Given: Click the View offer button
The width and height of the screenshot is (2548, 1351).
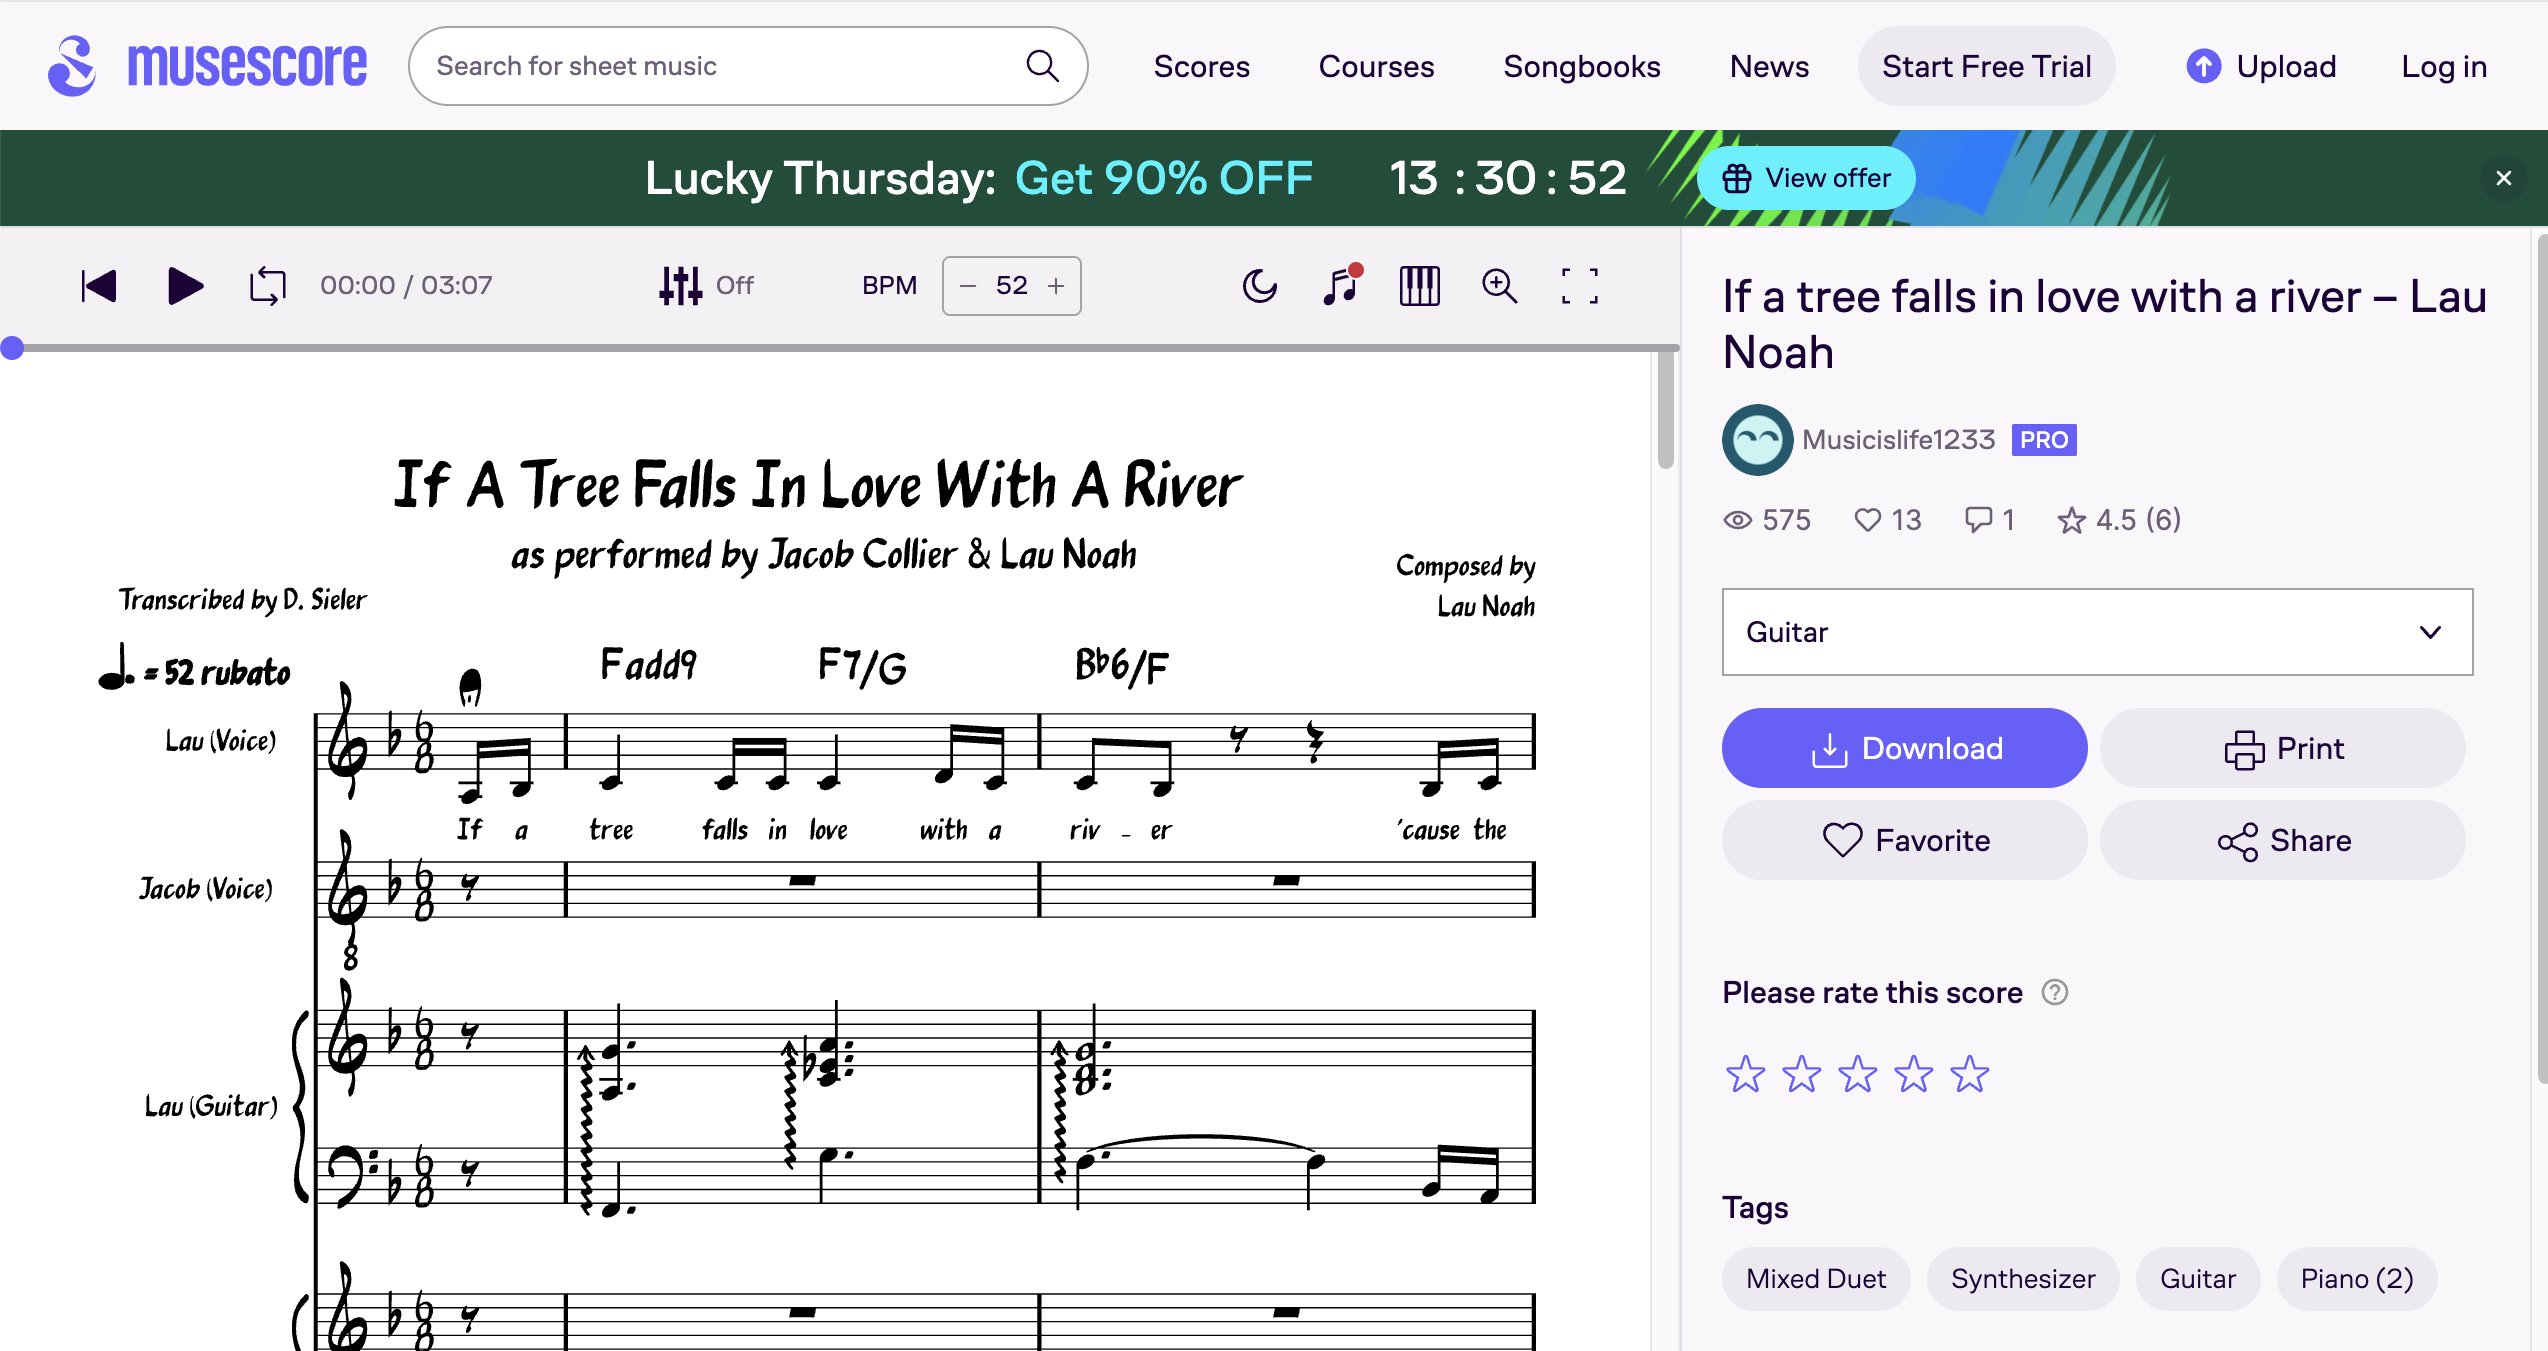Looking at the screenshot, I should point(1806,178).
